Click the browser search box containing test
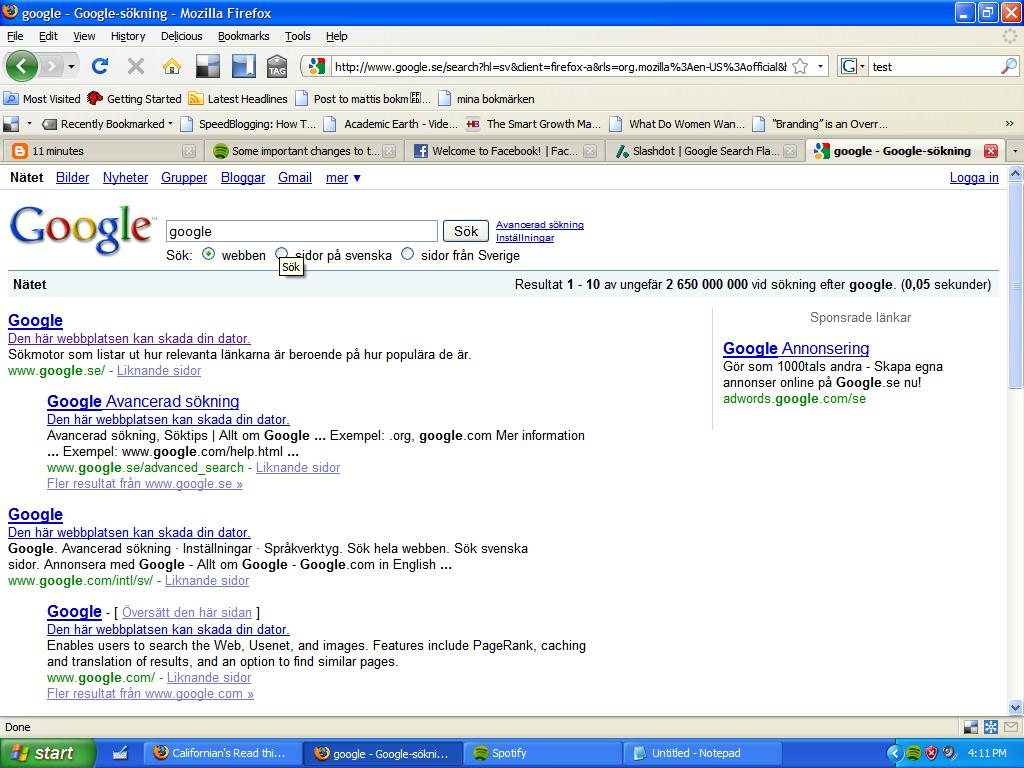The width and height of the screenshot is (1024, 768). [934, 67]
